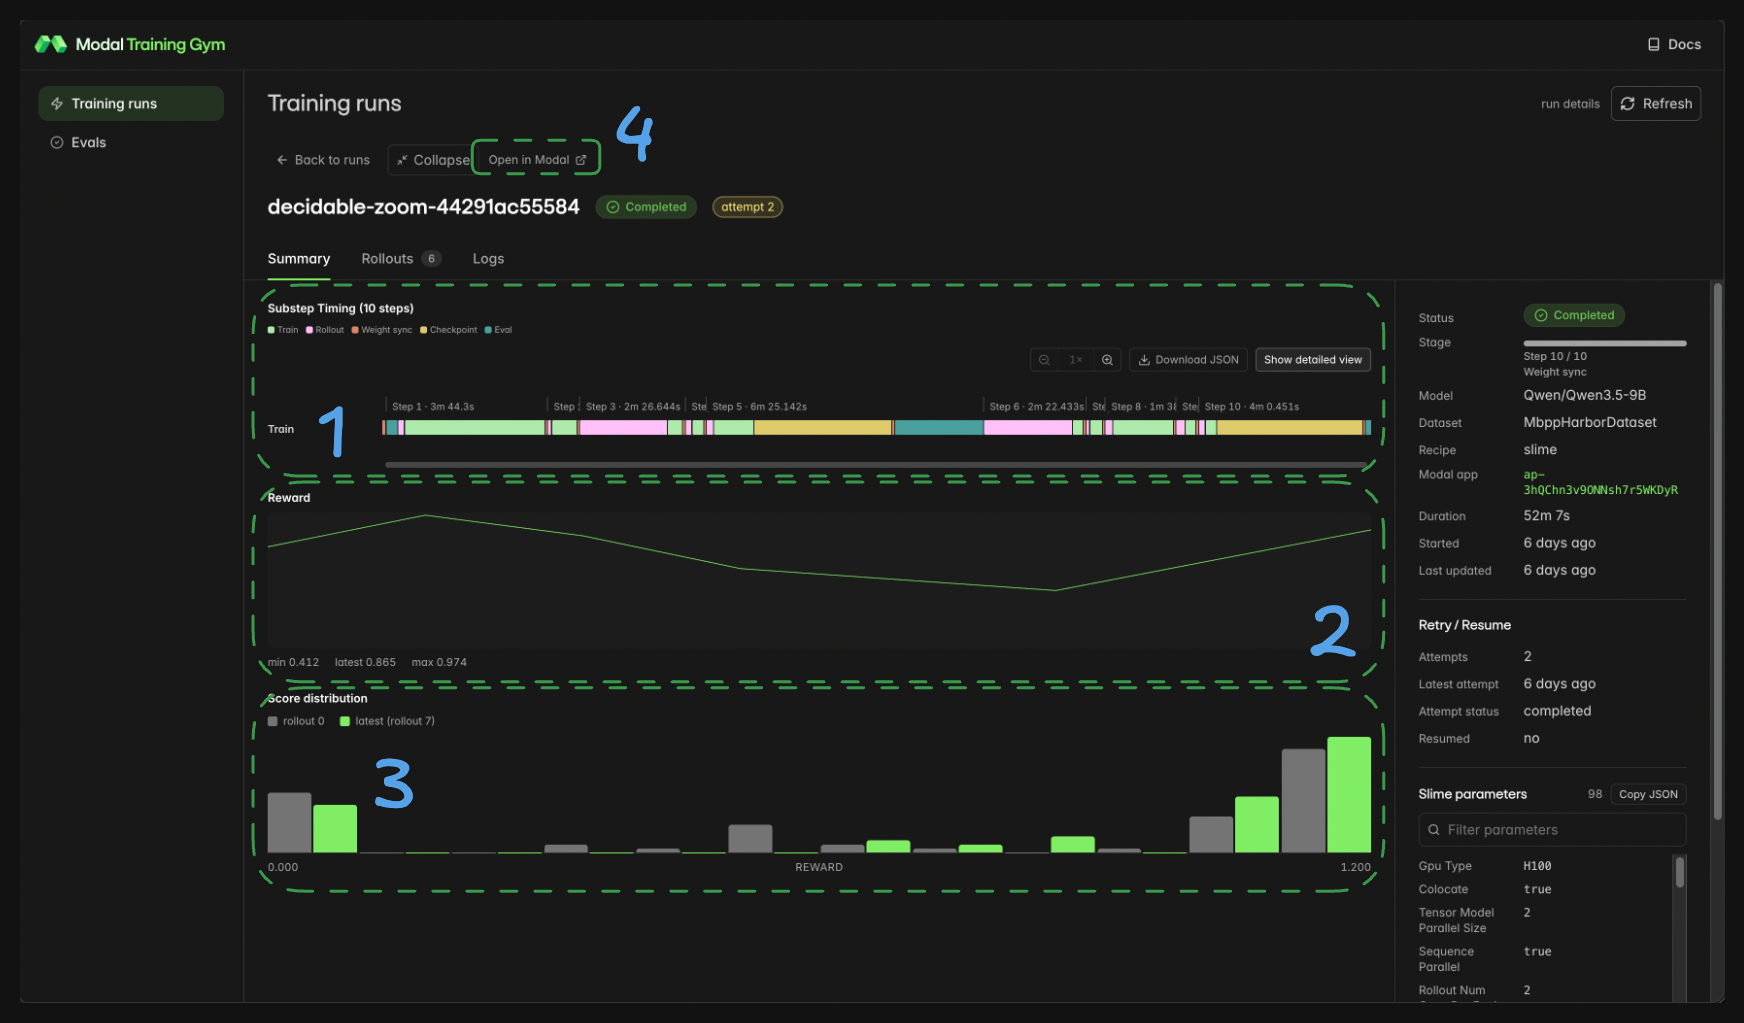1744x1023 pixels.
Task: Zoom in the substep timeline
Action: tap(1107, 360)
